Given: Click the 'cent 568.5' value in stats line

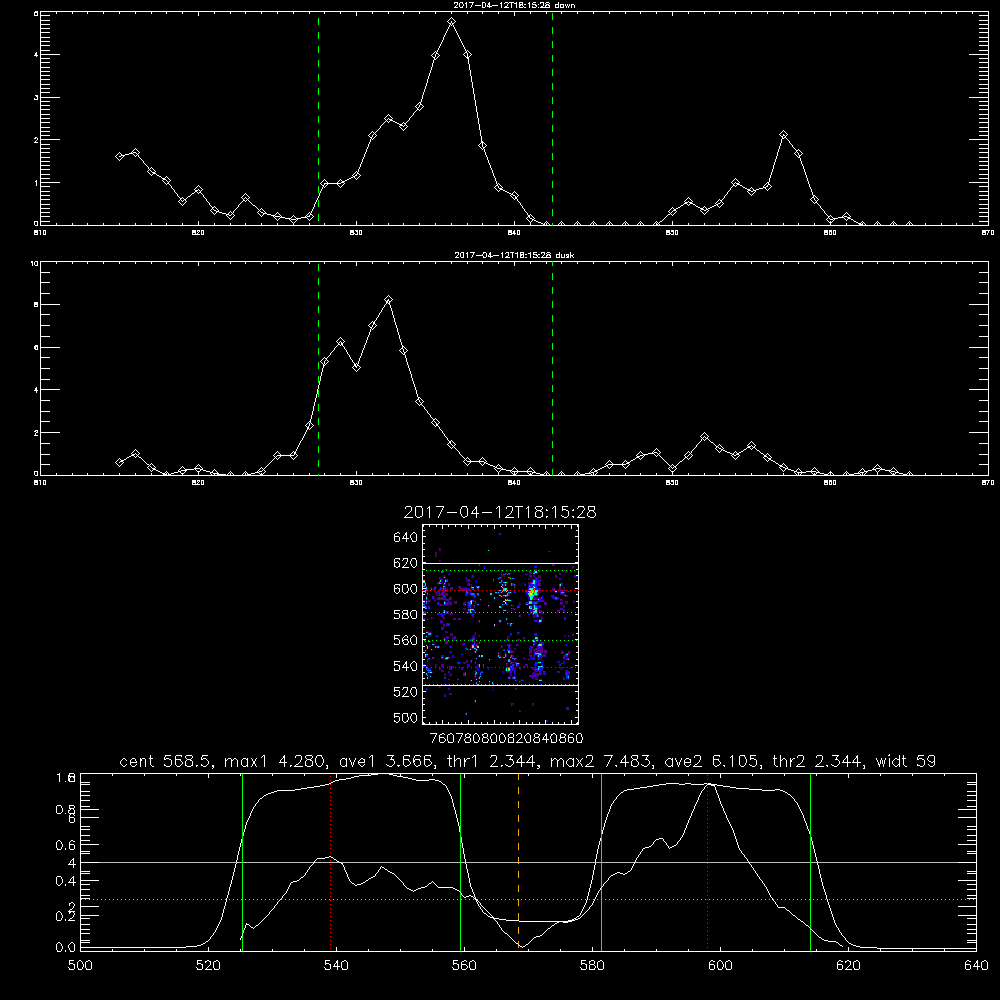Looking at the screenshot, I should coord(166,761).
